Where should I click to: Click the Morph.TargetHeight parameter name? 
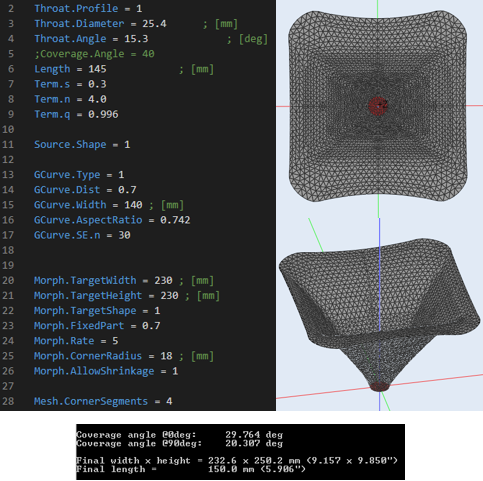point(88,296)
